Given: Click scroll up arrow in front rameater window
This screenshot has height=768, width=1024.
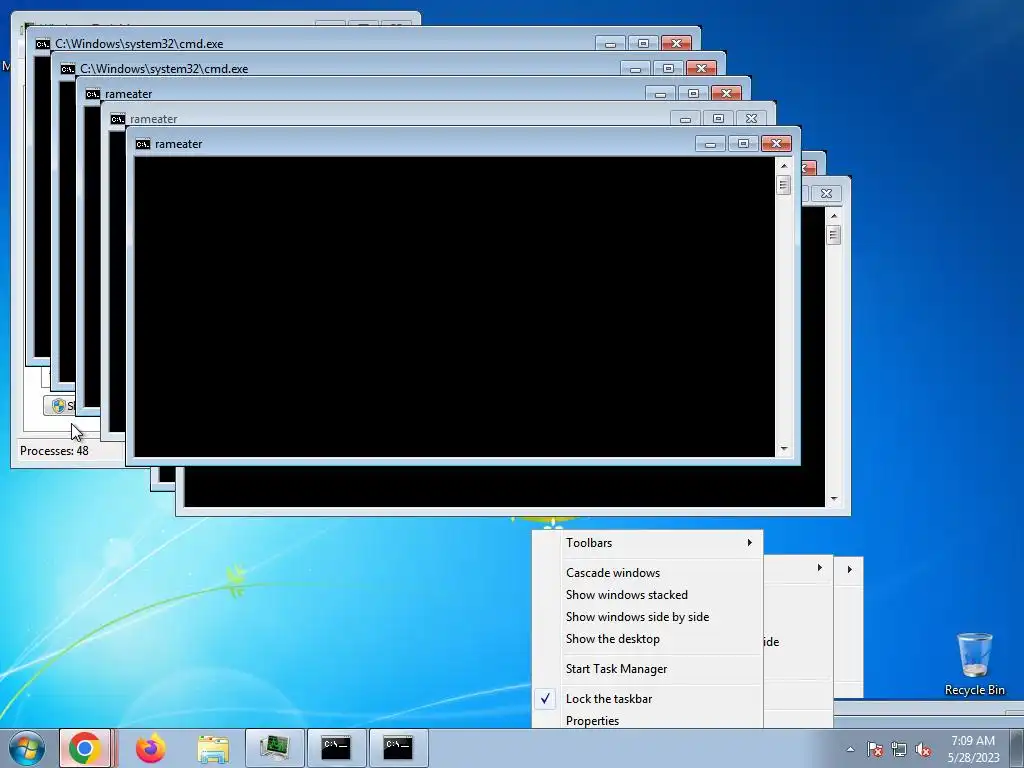Looking at the screenshot, I should tap(784, 166).
